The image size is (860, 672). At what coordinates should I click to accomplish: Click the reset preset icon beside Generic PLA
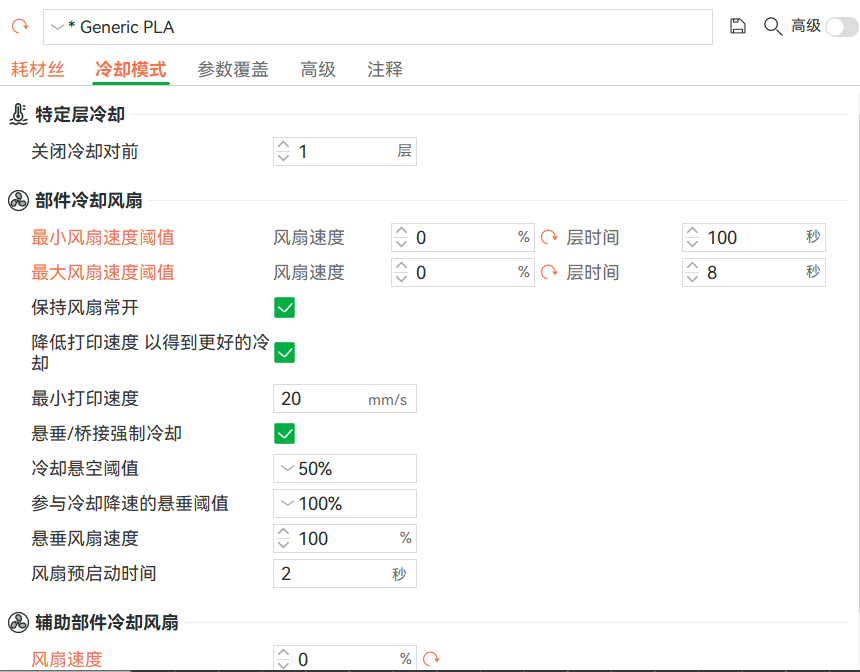pos(20,26)
